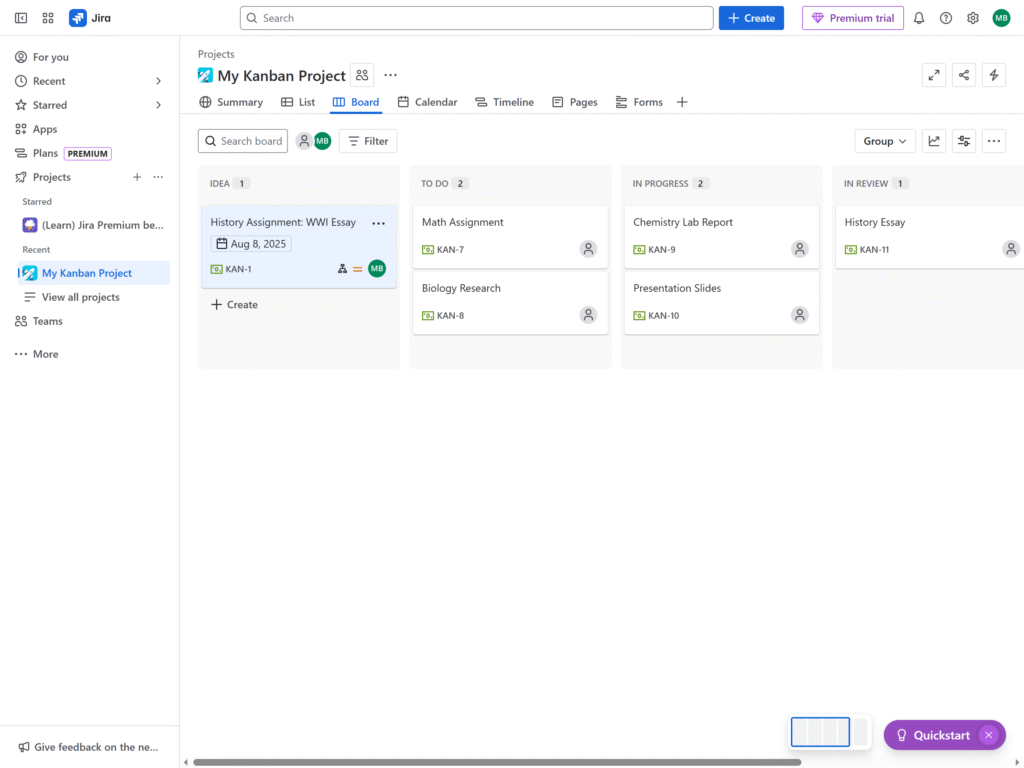
Task: Click the Jira logo
Action: click(90, 18)
